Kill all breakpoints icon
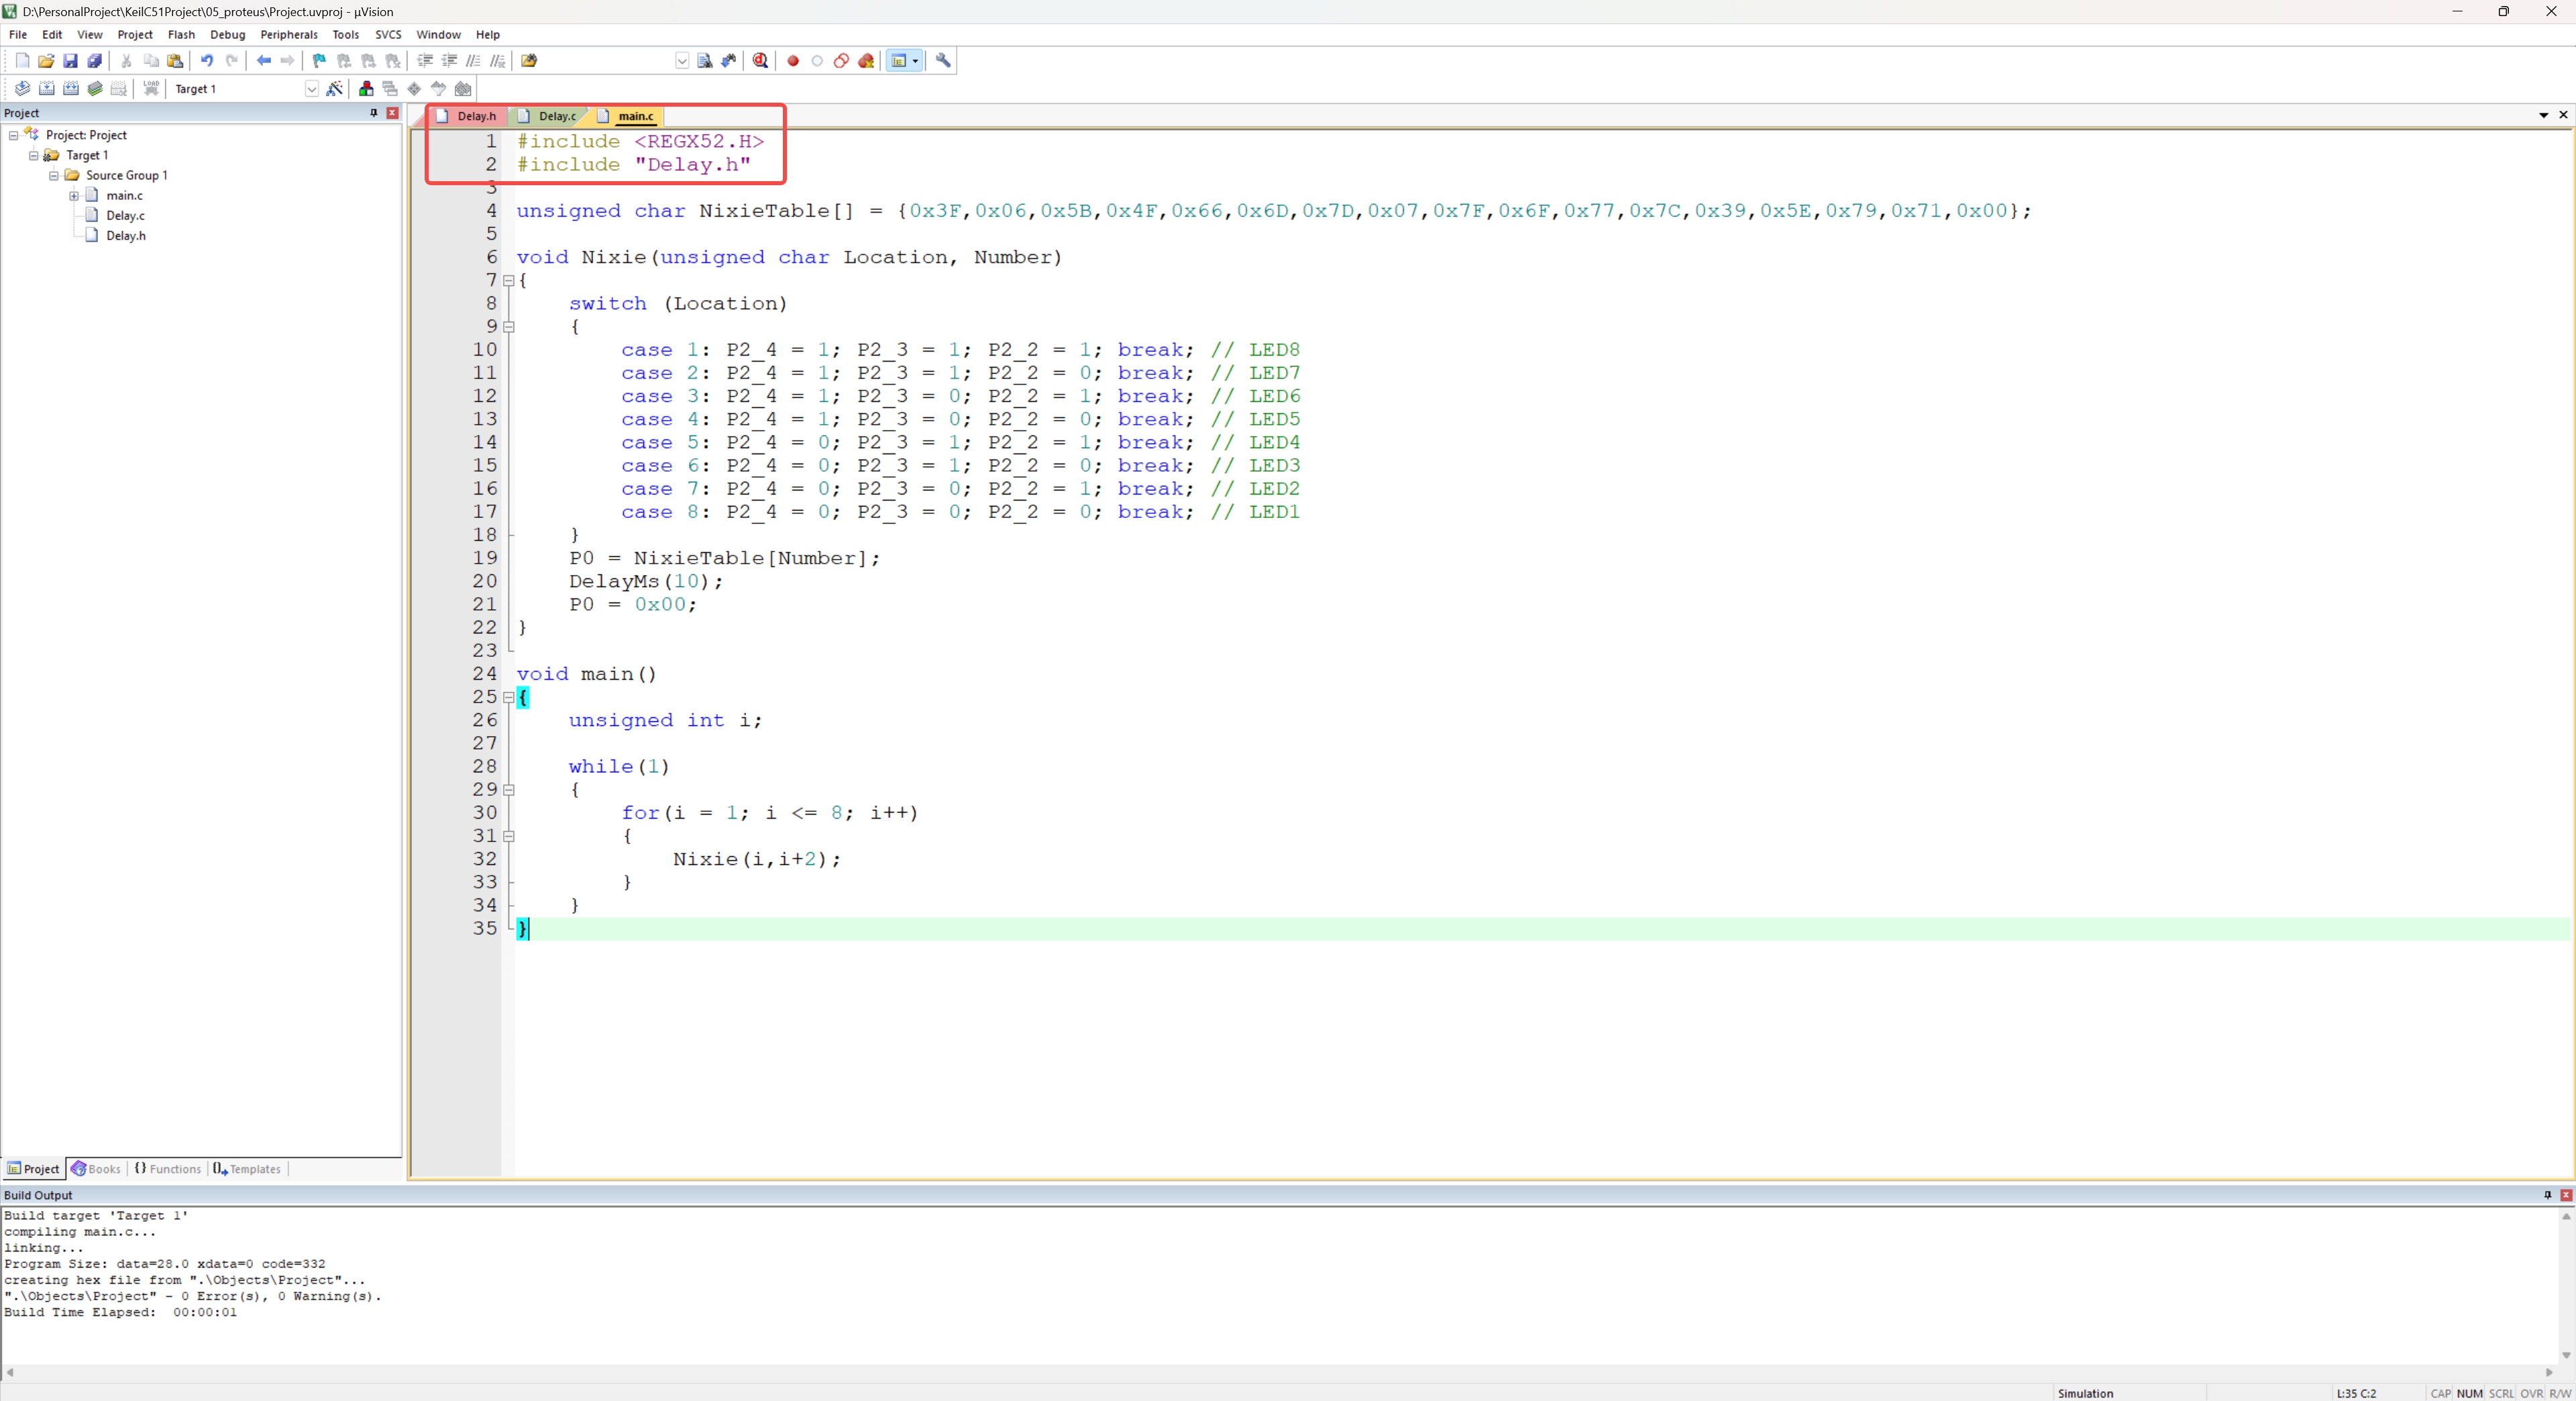This screenshot has width=2576, height=1401. [x=866, y=61]
